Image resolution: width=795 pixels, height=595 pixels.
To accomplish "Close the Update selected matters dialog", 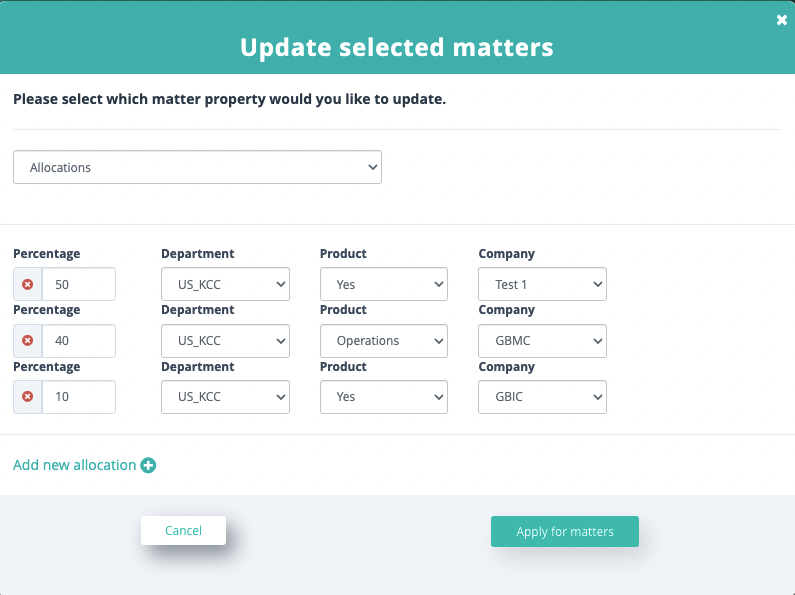I will 782,20.
